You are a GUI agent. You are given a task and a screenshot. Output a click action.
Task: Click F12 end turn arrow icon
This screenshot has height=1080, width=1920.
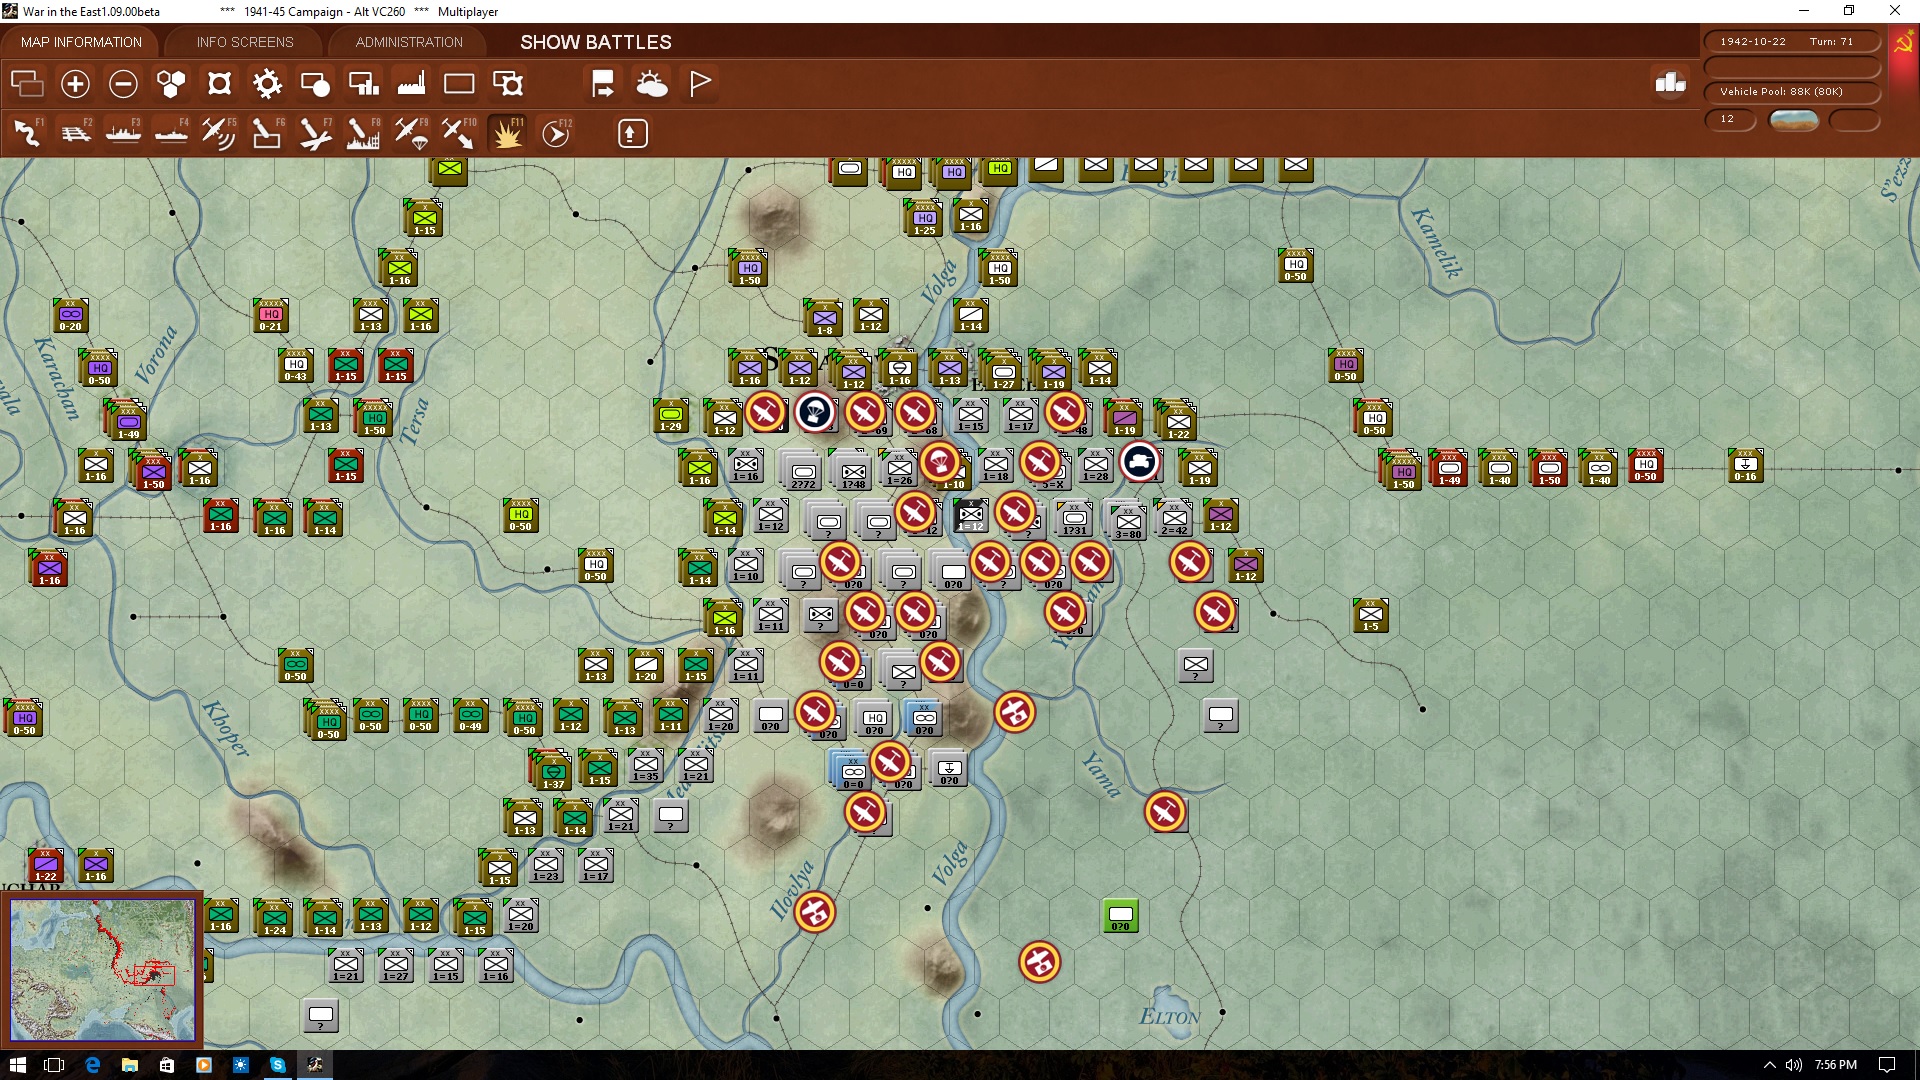pyautogui.click(x=556, y=133)
